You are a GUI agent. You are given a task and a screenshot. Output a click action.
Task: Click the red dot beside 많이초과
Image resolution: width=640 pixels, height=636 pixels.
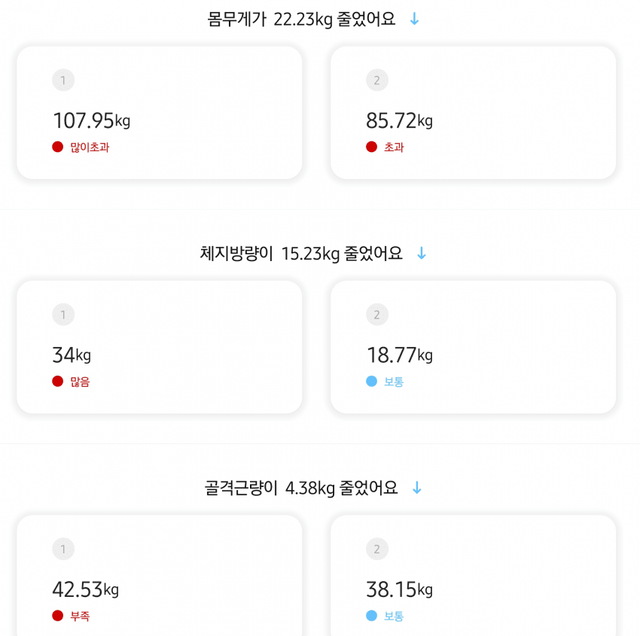point(58,147)
